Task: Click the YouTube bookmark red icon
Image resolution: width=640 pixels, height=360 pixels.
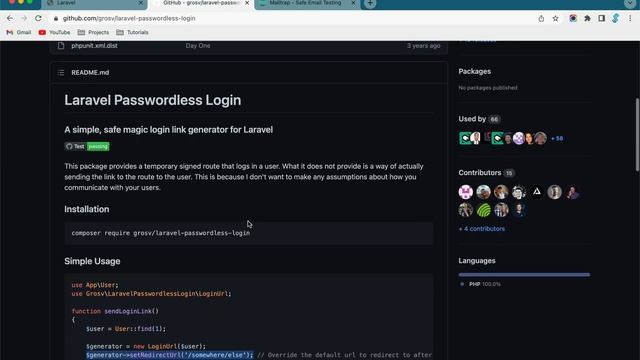Action: (42, 32)
